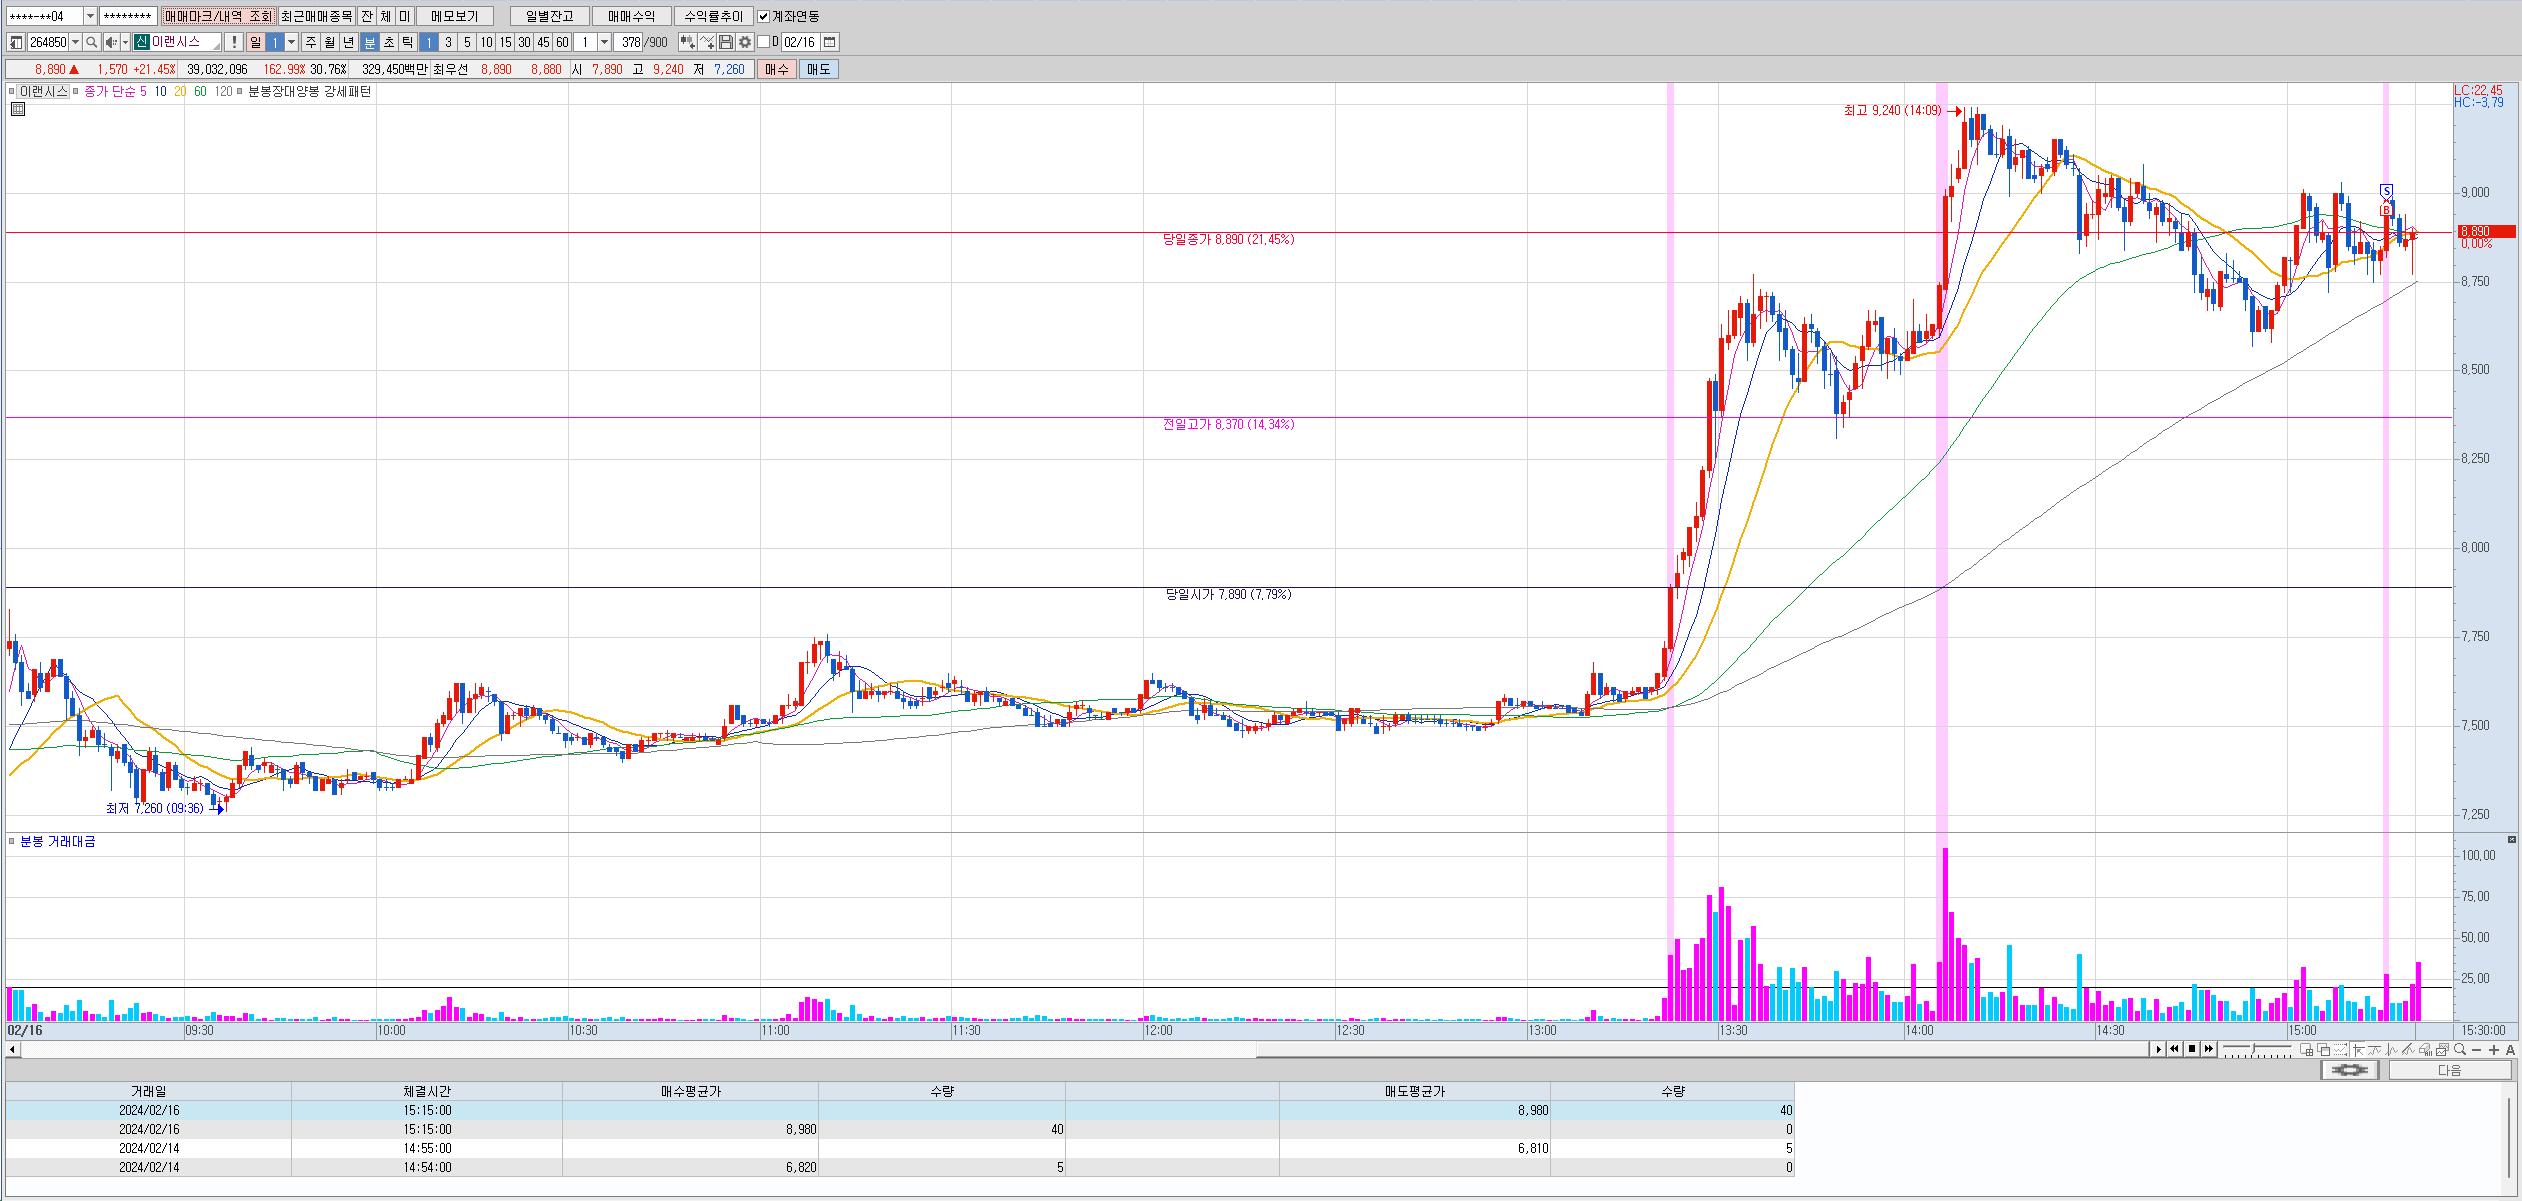Click the 다음 next button

point(2450,1070)
